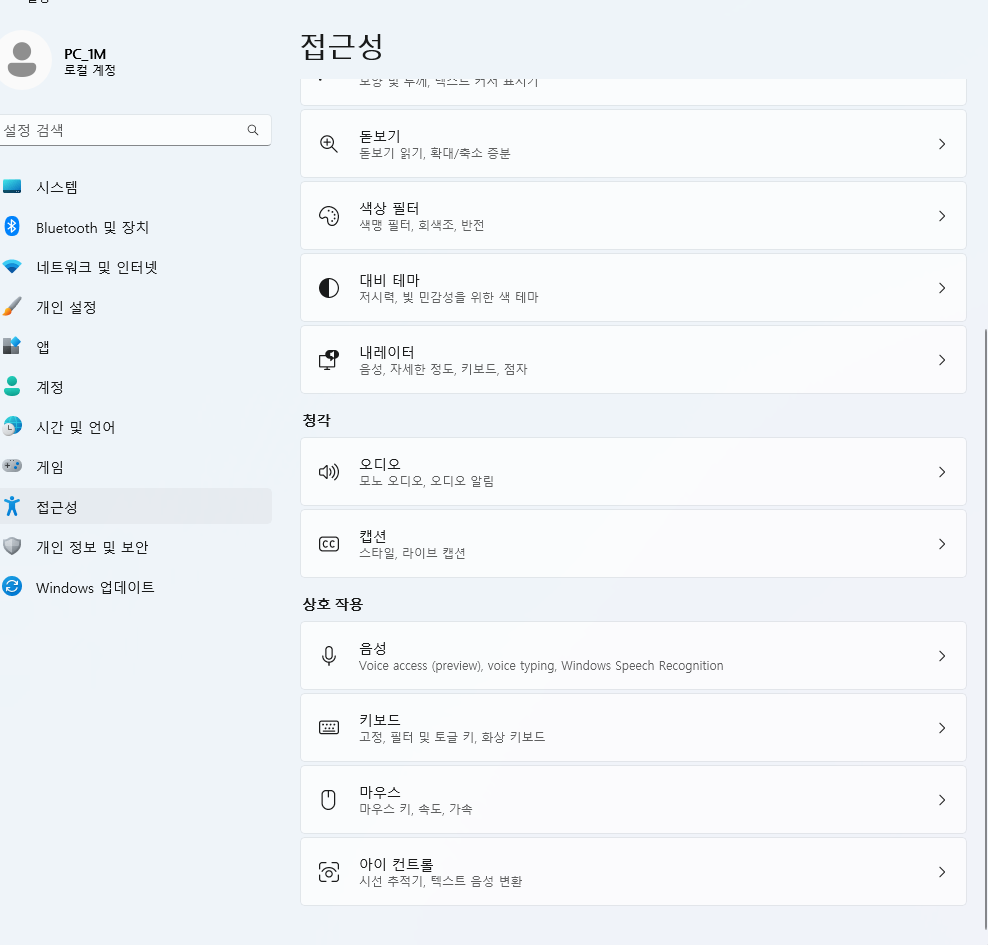Click the audio speaker icon

click(328, 472)
